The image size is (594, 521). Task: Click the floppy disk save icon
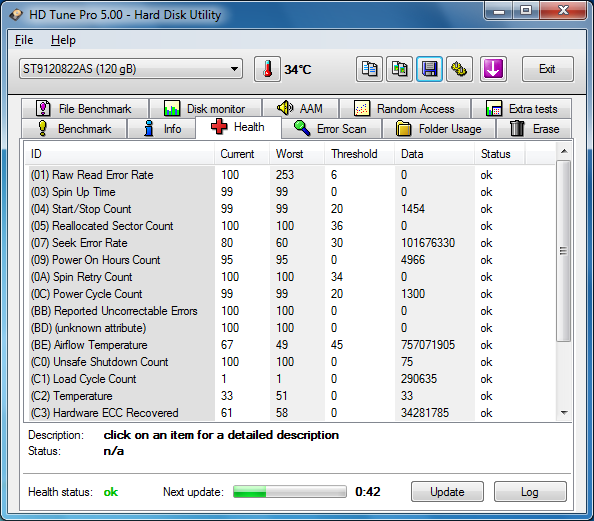click(x=429, y=69)
